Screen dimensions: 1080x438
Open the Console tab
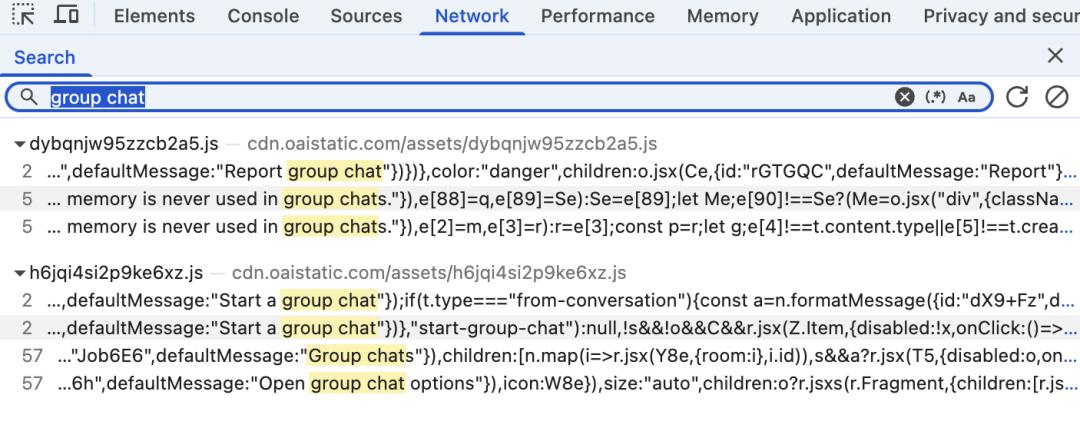click(263, 16)
